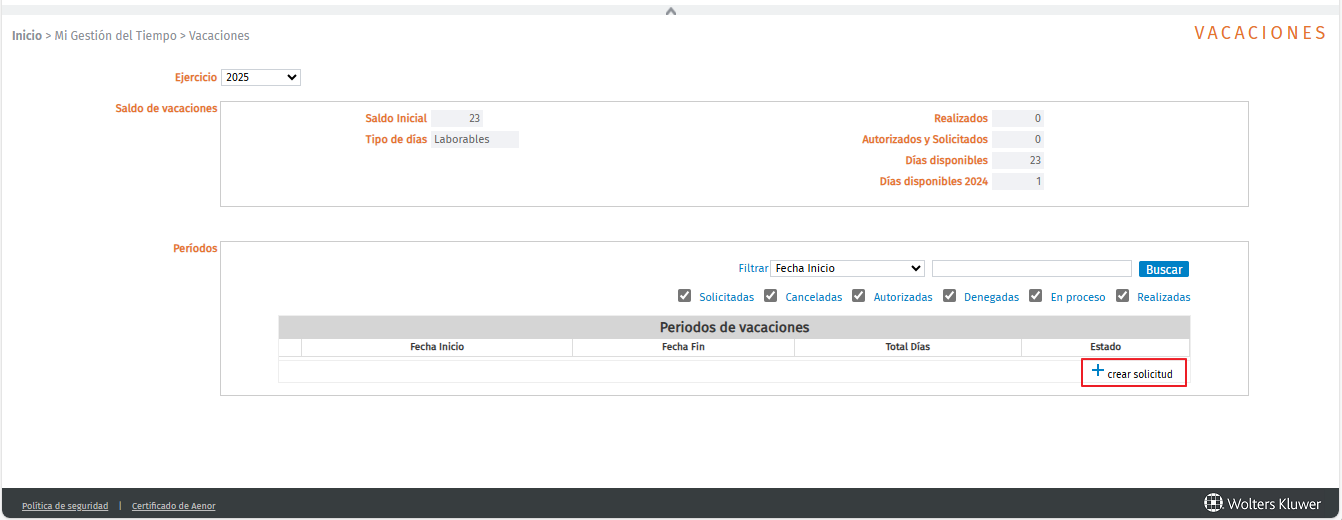Toggle the Realizadas checkbox
The width and height of the screenshot is (1342, 520).
coord(1123,296)
